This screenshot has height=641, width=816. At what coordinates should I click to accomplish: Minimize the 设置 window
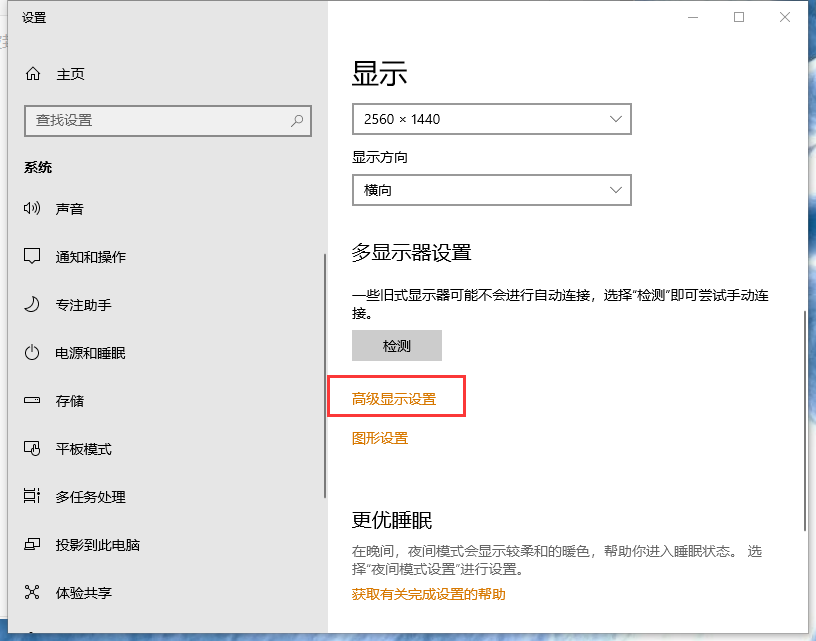tap(693, 17)
